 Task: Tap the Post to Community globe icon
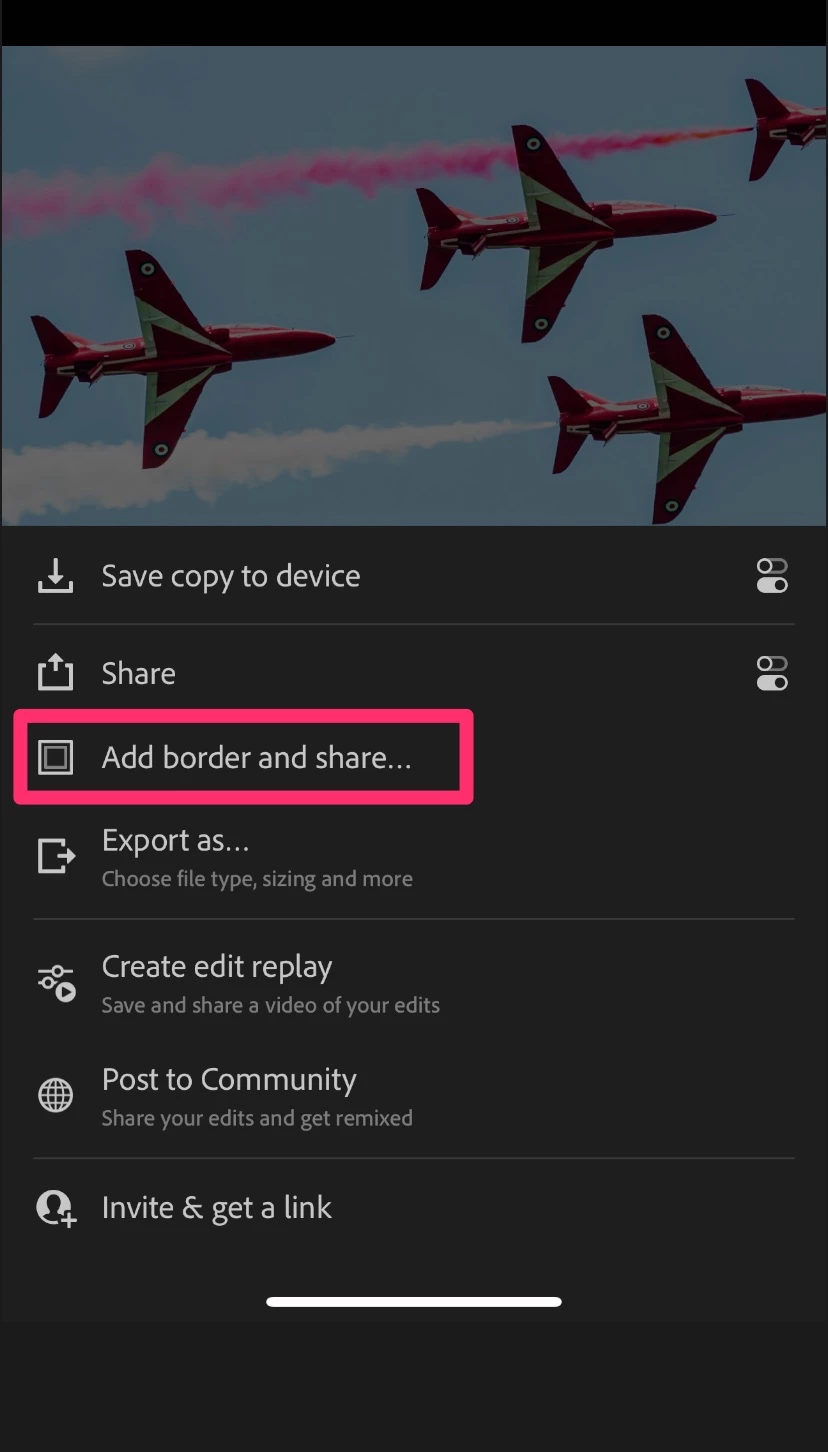click(55, 1096)
